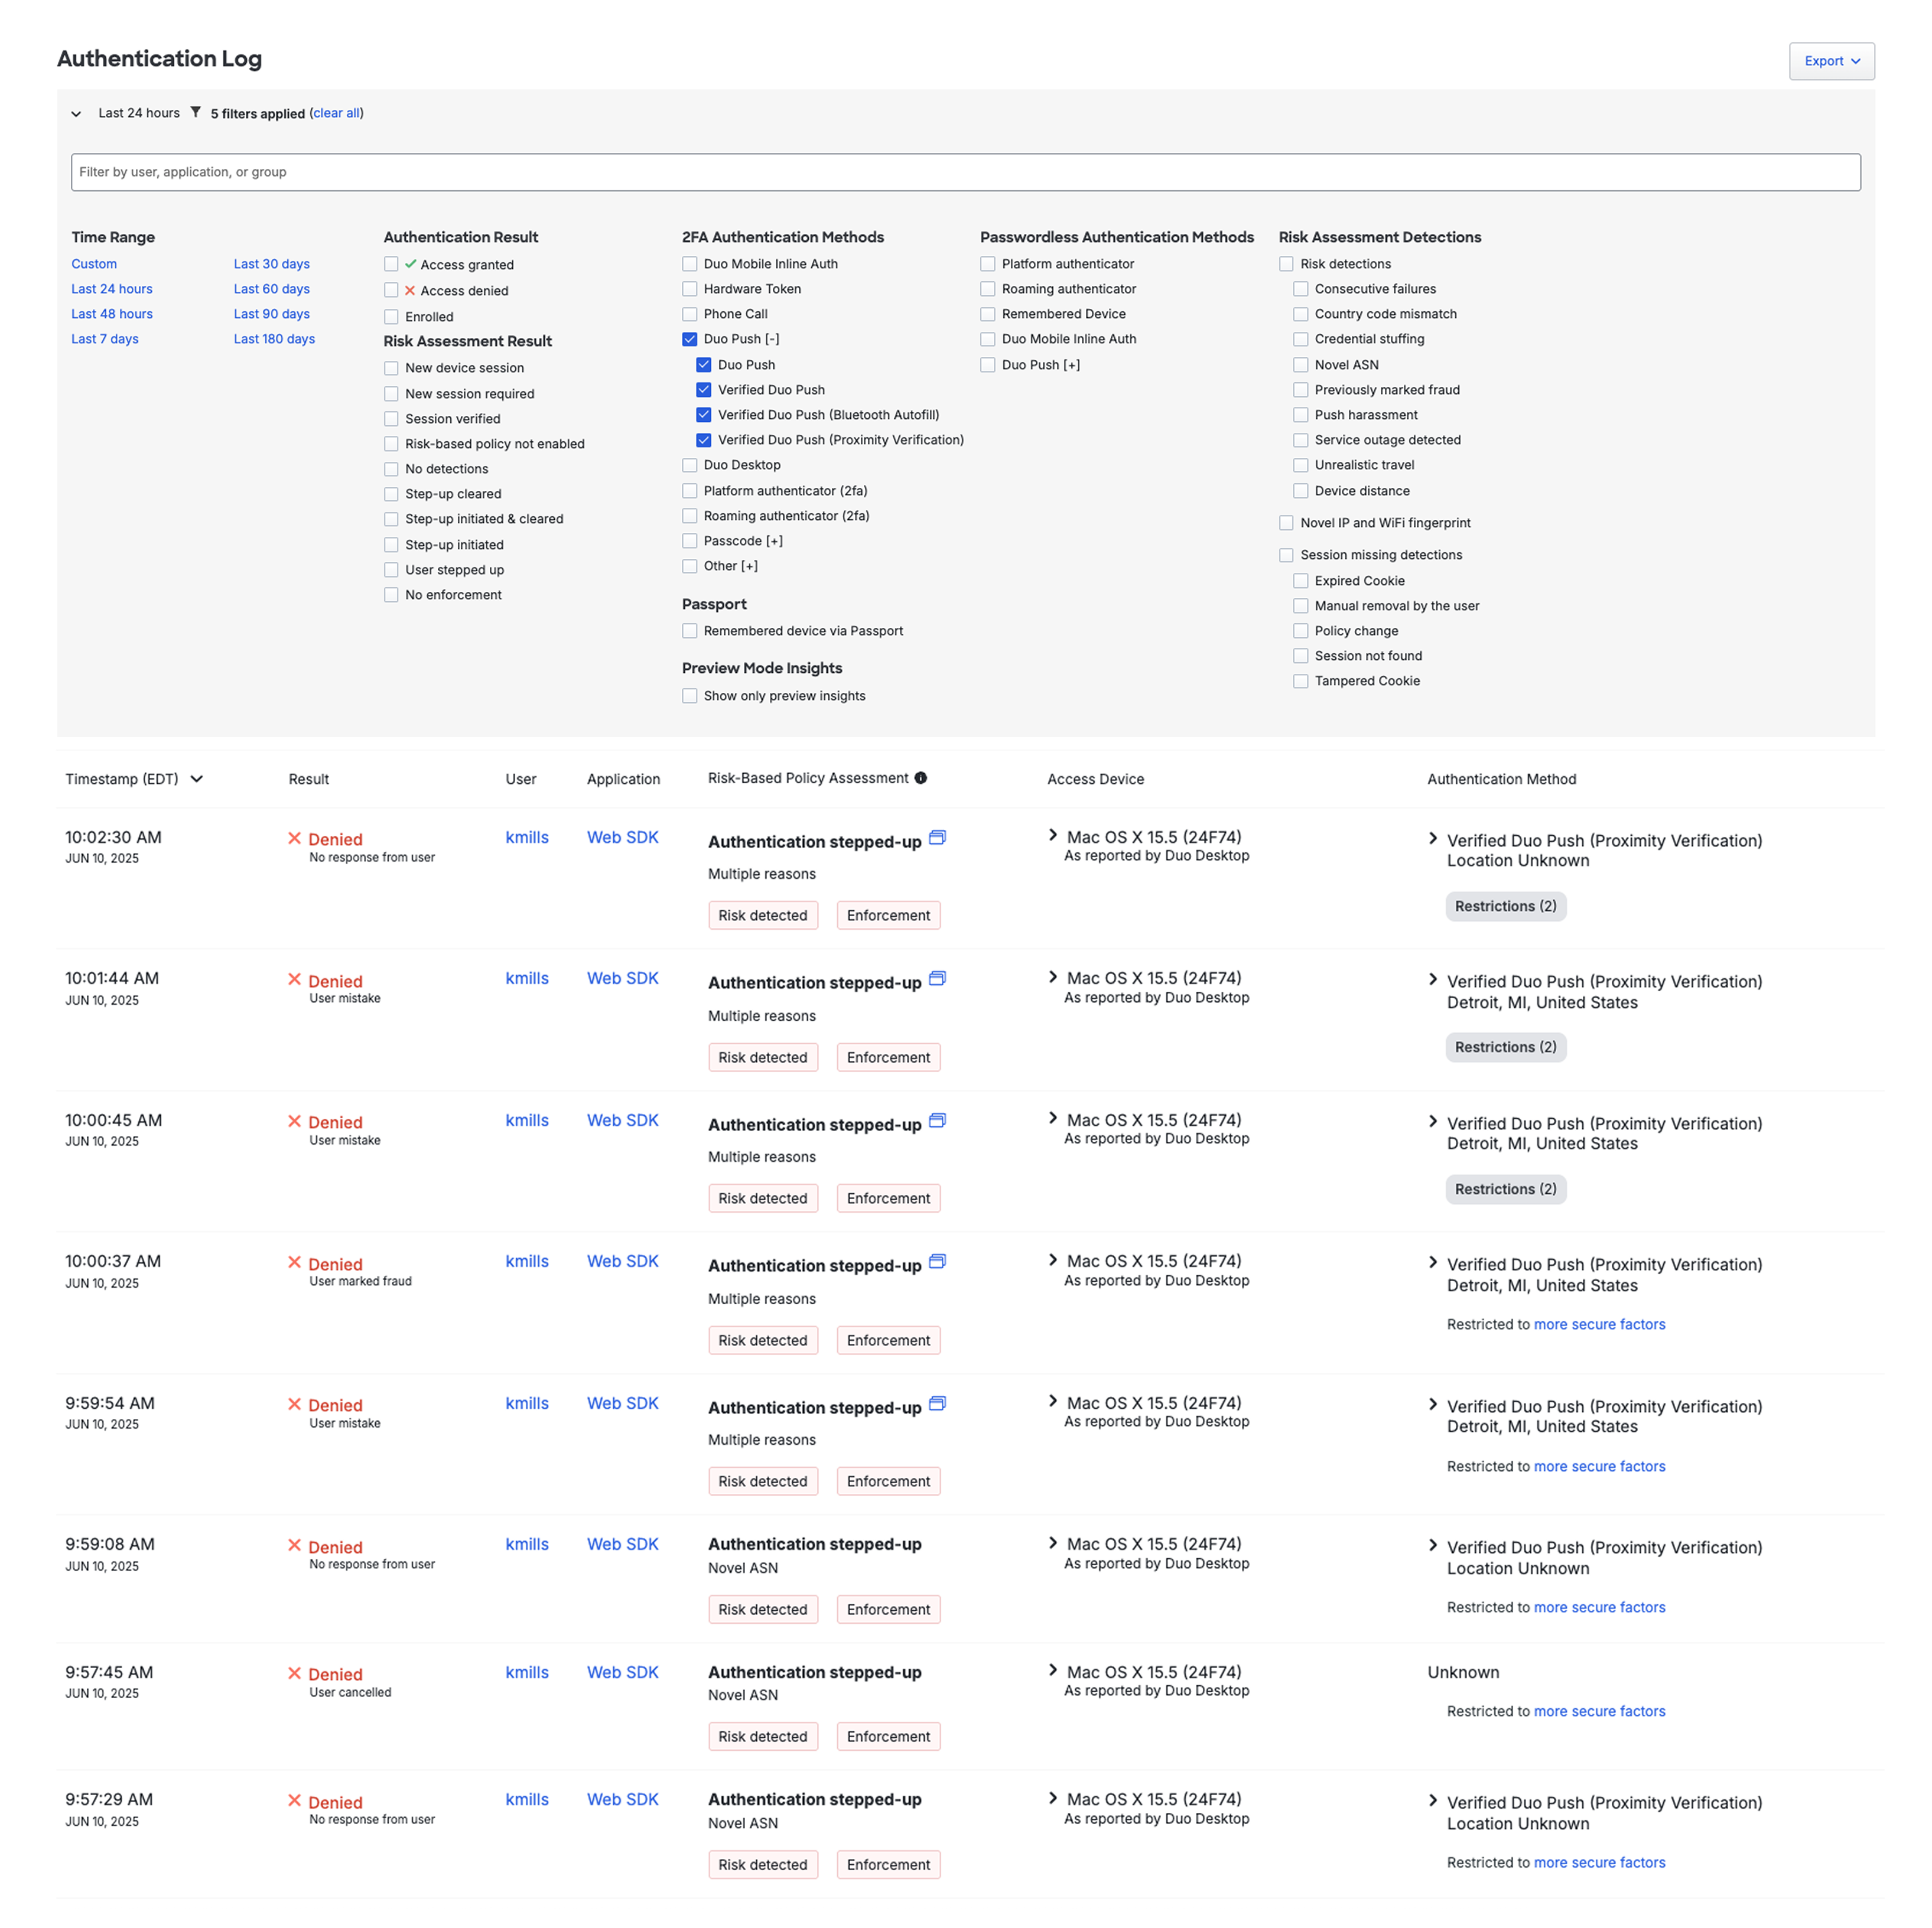Enable the Access denied filter checkbox
The image size is (1932, 1928).
pos(392,290)
